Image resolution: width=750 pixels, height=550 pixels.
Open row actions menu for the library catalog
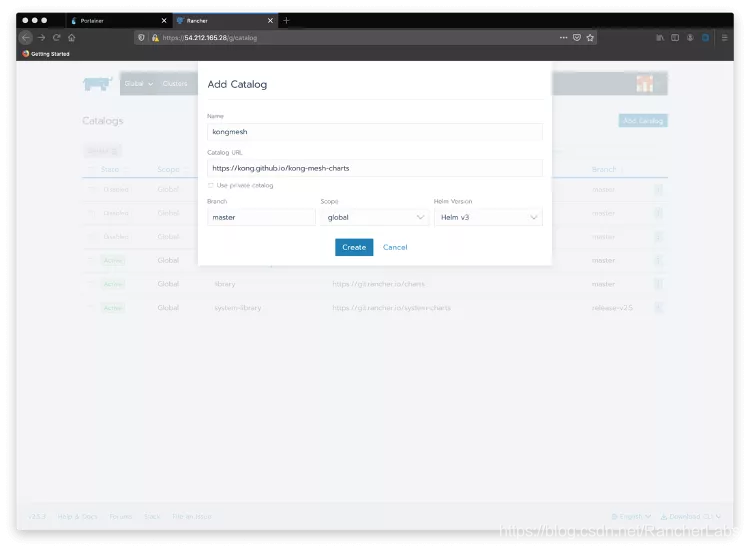click(658, 284)
